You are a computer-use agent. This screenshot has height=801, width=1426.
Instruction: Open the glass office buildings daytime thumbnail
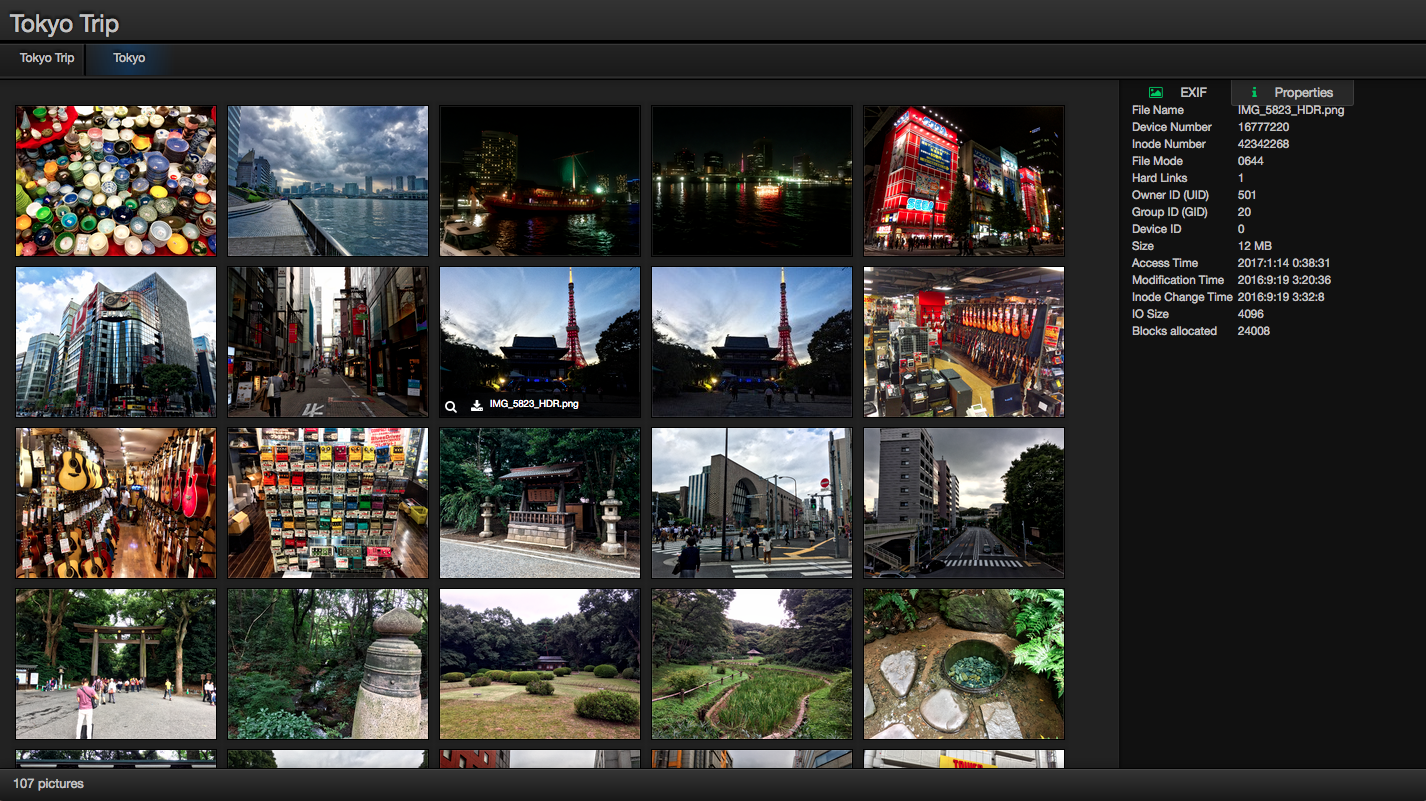(x=116, y=342)
